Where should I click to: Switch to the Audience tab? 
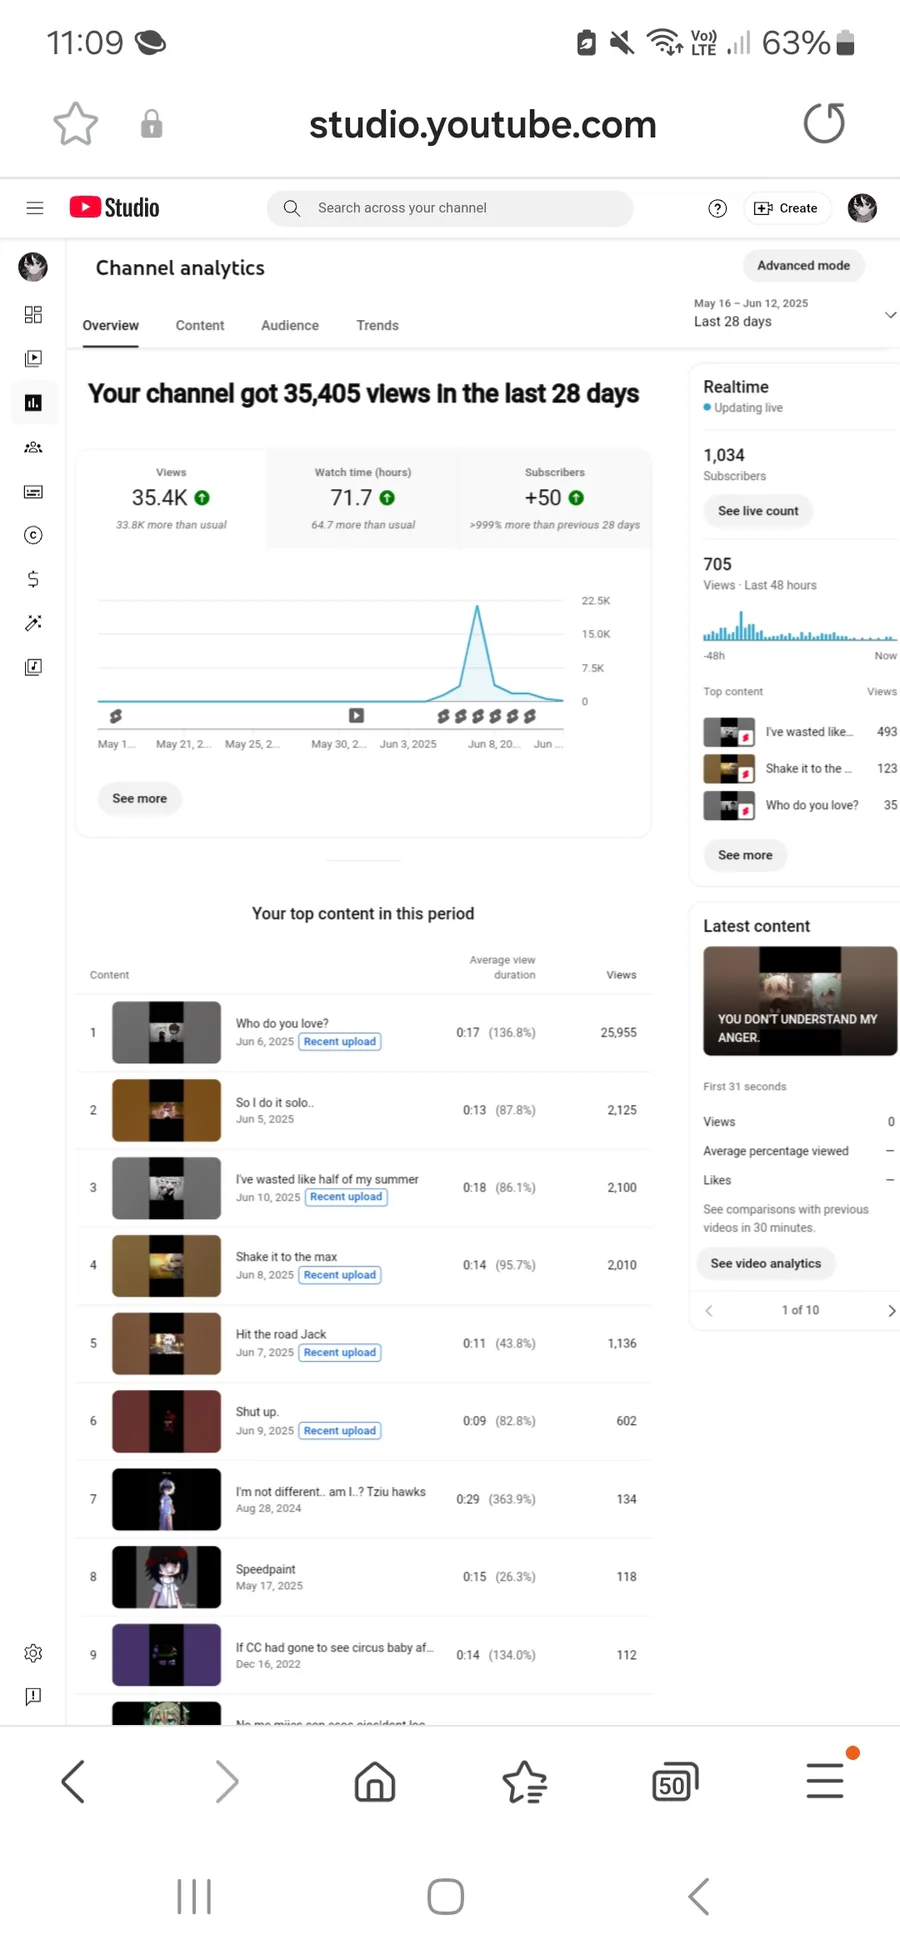[290, 326]
